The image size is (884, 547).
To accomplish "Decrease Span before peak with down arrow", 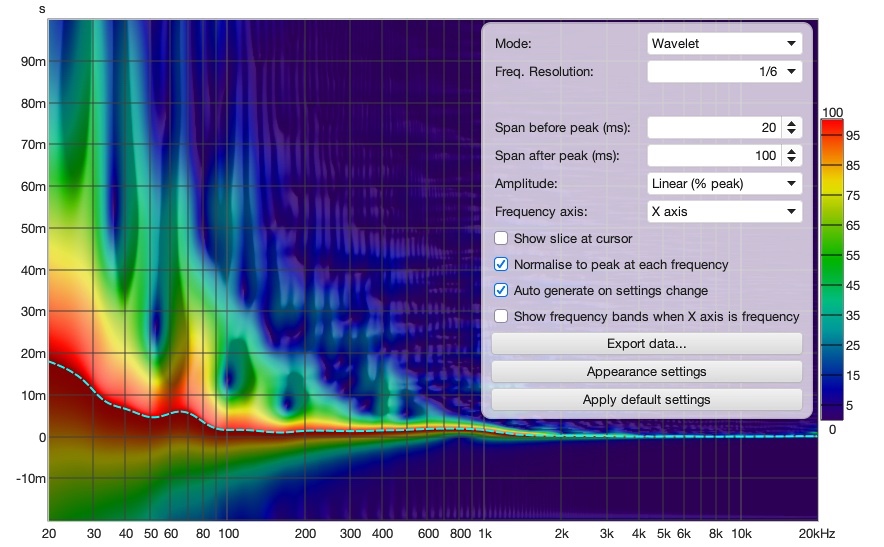I will point(792,132).
